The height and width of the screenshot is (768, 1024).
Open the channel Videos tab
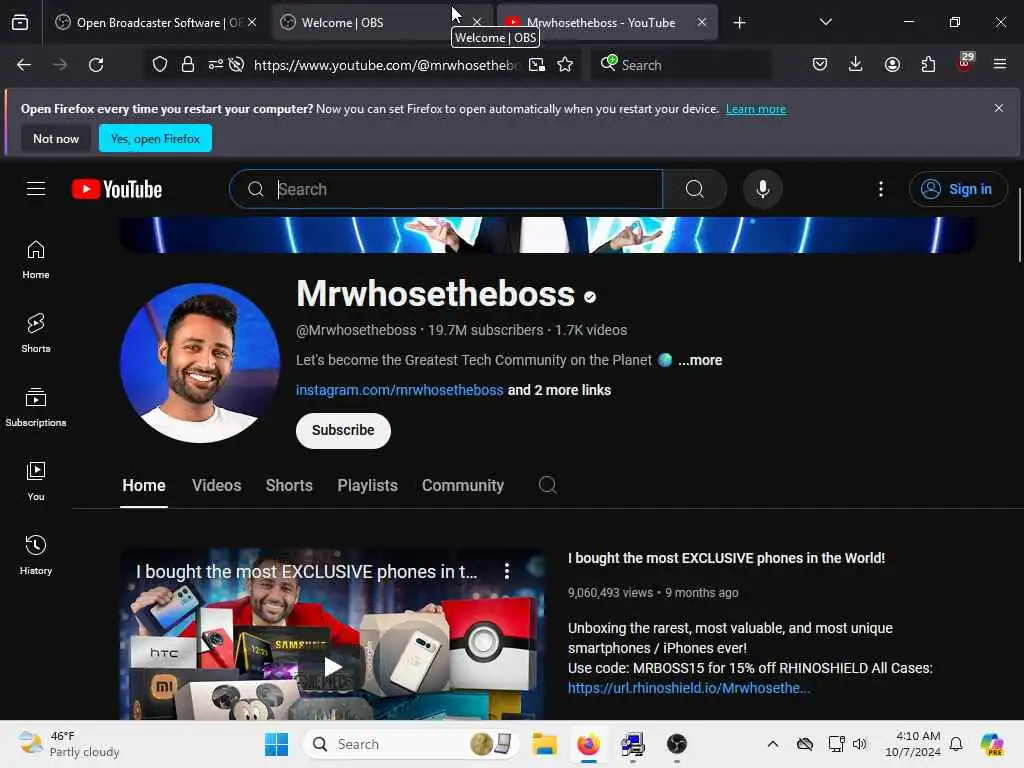point(217,485)
